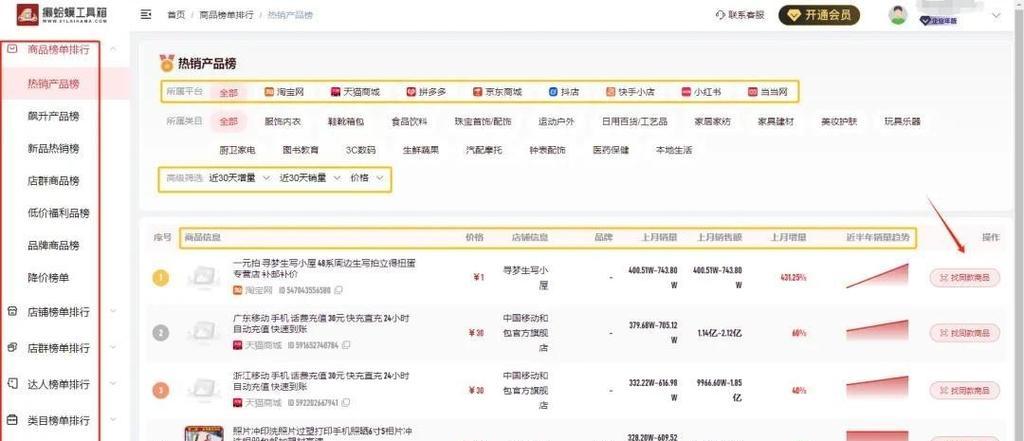Copy product ID 591652748784
The image size is (1024, 441).
tap(346, 345)
